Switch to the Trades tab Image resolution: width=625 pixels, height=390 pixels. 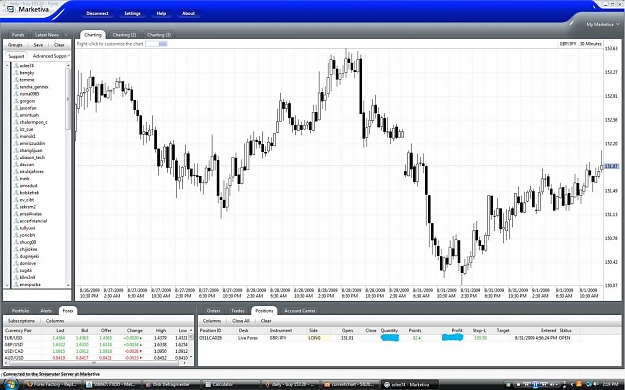(x=238, y=311)
